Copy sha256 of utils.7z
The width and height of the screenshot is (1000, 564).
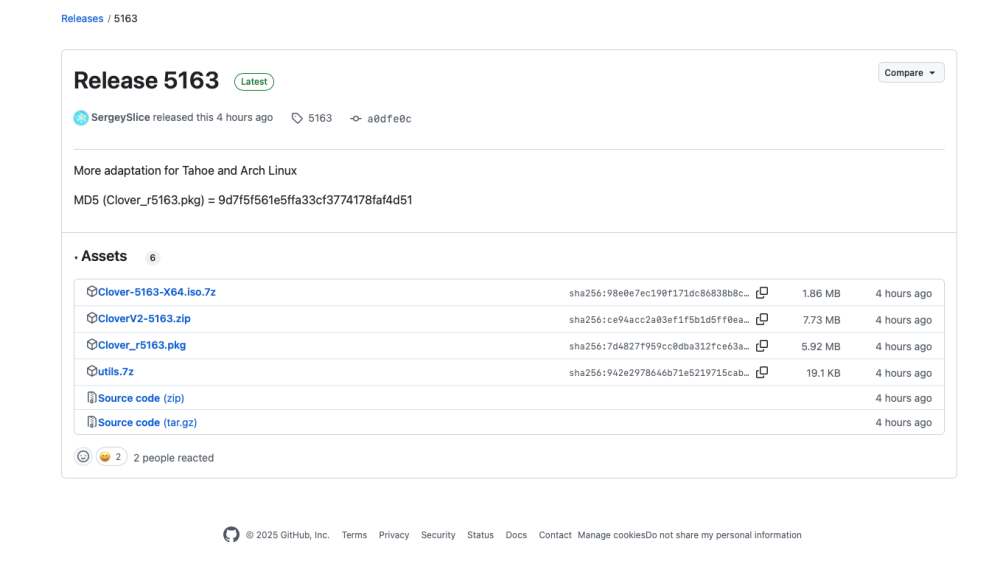[x=761, y=372]
